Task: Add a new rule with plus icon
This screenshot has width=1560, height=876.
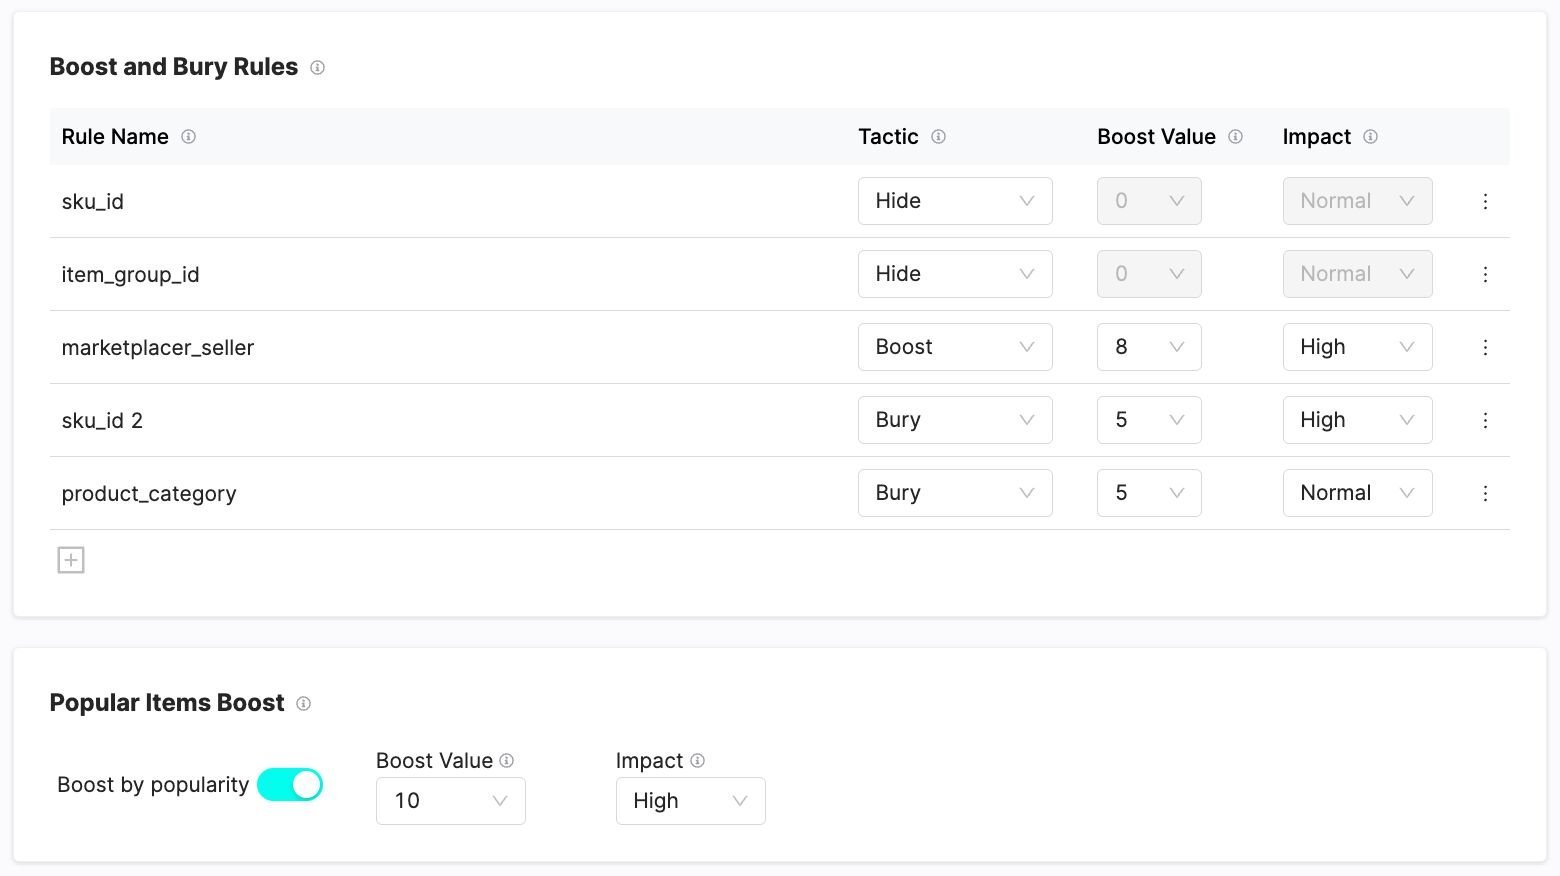Action: point(71,560)
